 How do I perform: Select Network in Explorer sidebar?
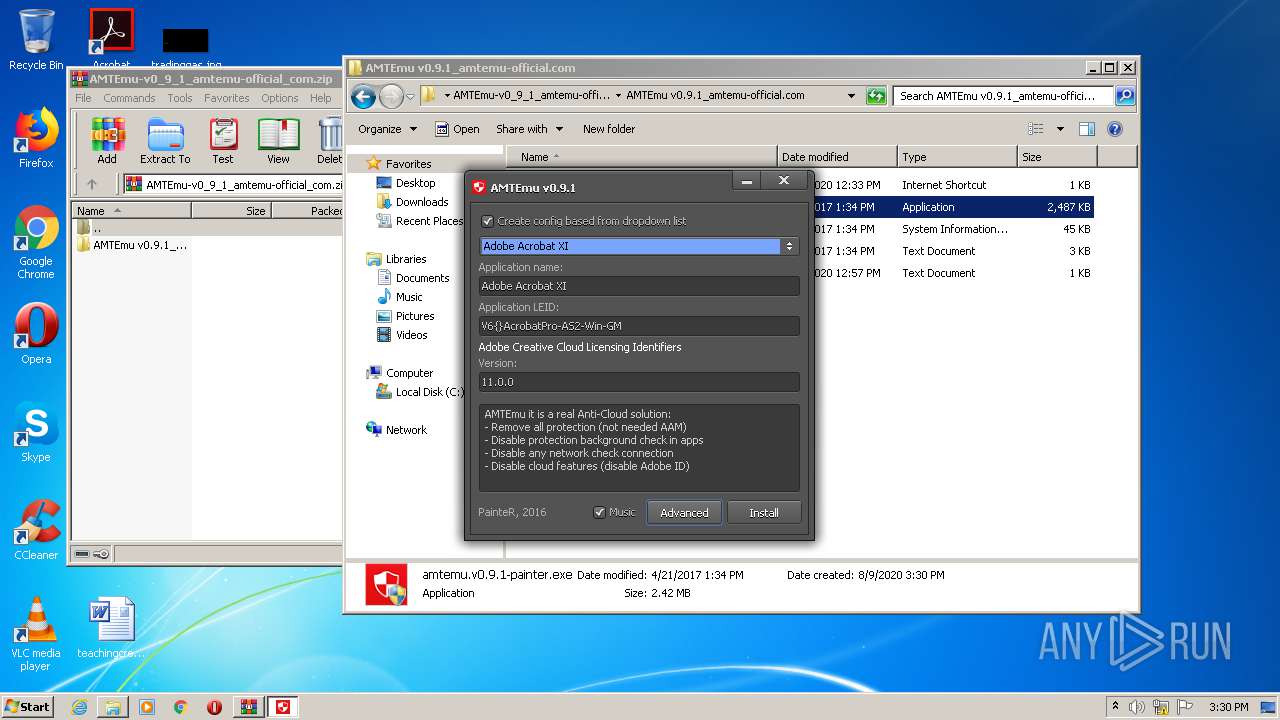[396, 430]
